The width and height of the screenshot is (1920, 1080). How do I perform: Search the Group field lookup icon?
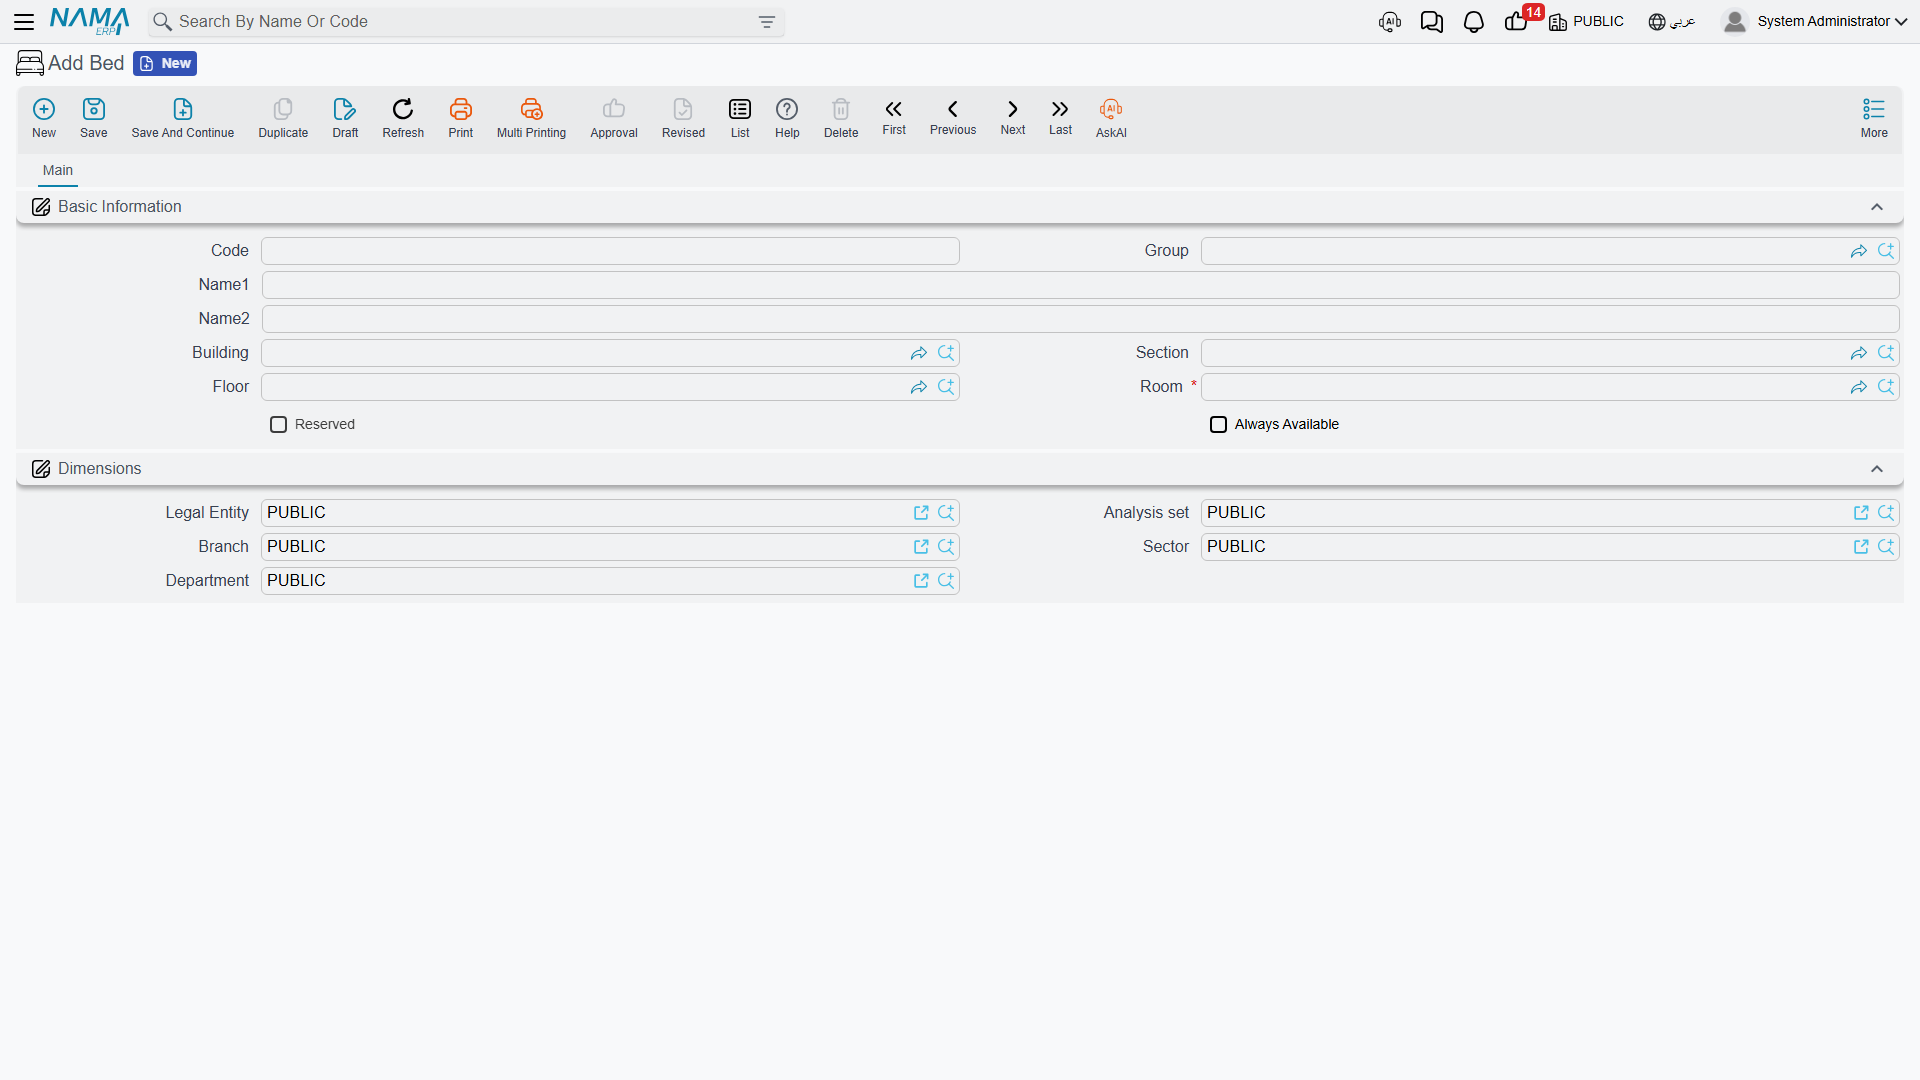coord(1886,251)
